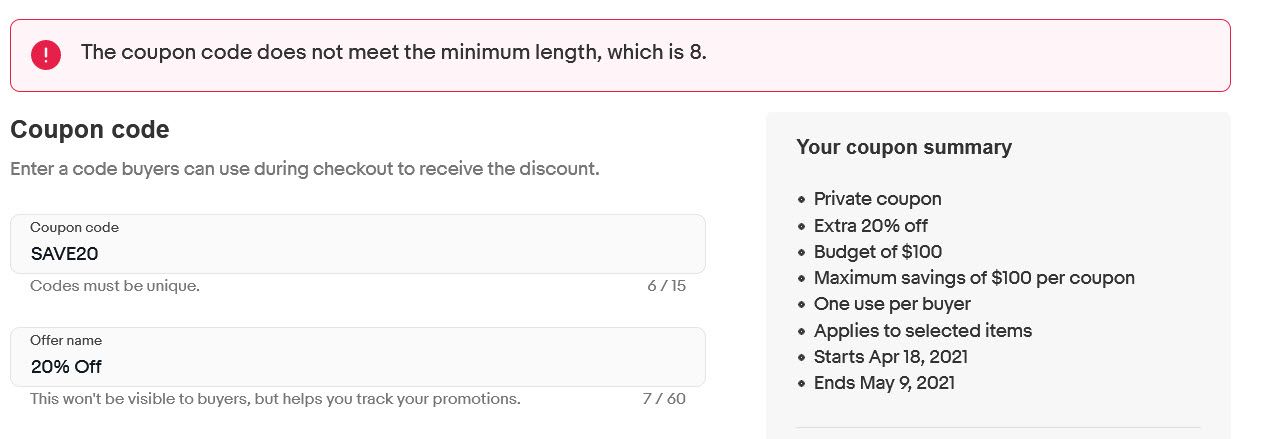Click 'Applies to selected items' in summary
Screen dimensions: 1261x439
(x=922, y=330)
